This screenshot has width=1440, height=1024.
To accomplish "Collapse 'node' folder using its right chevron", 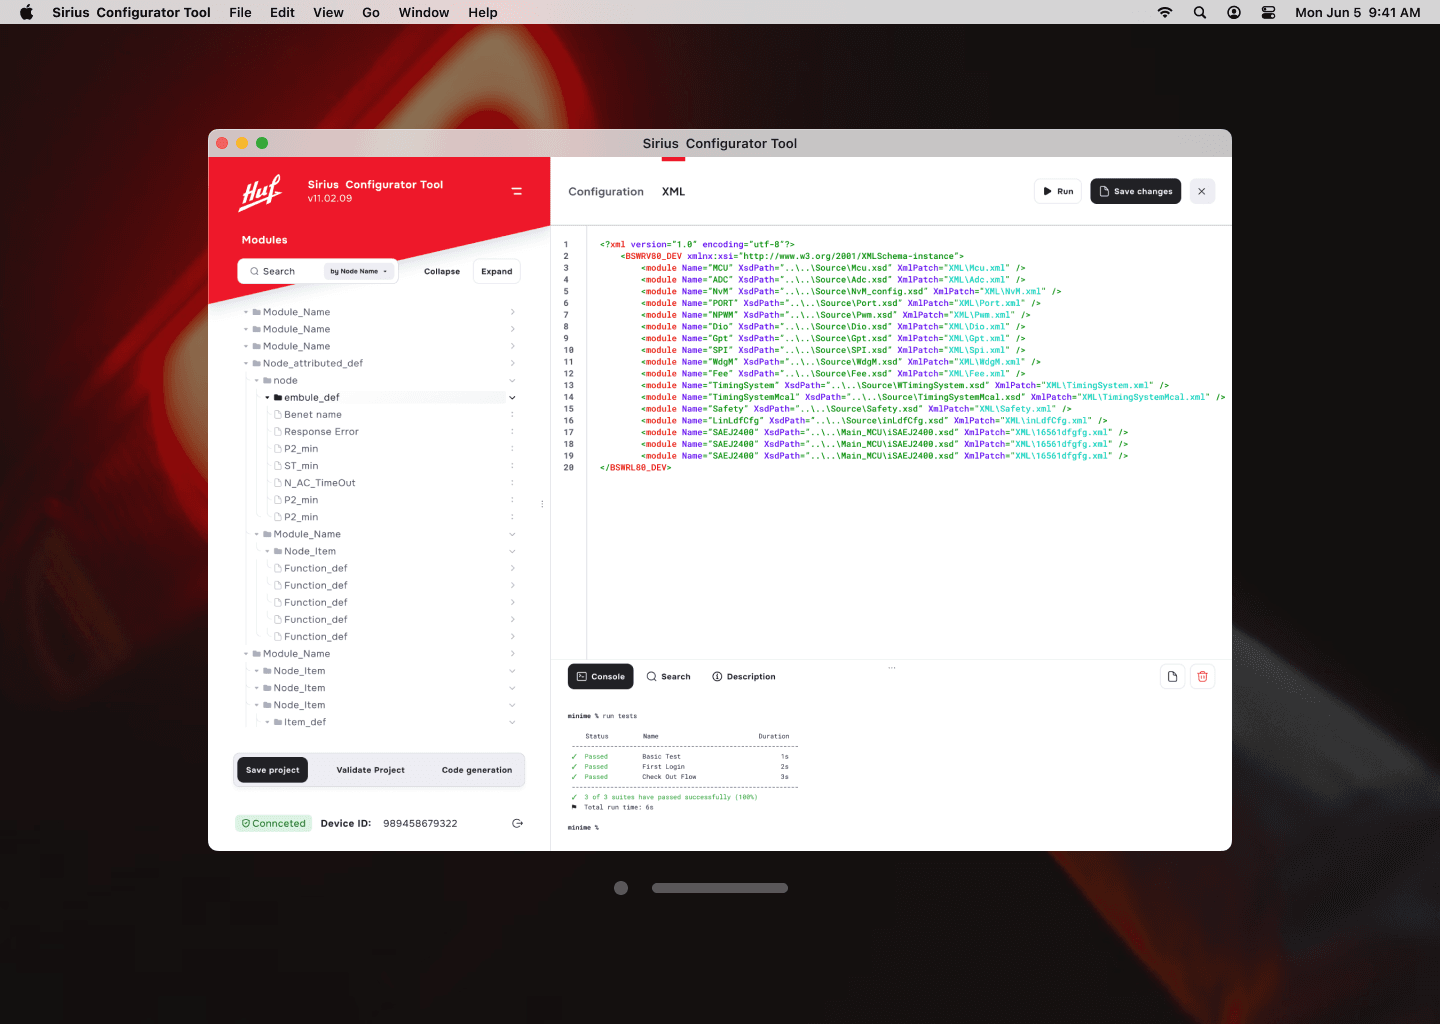I will [x=512, y=381].
